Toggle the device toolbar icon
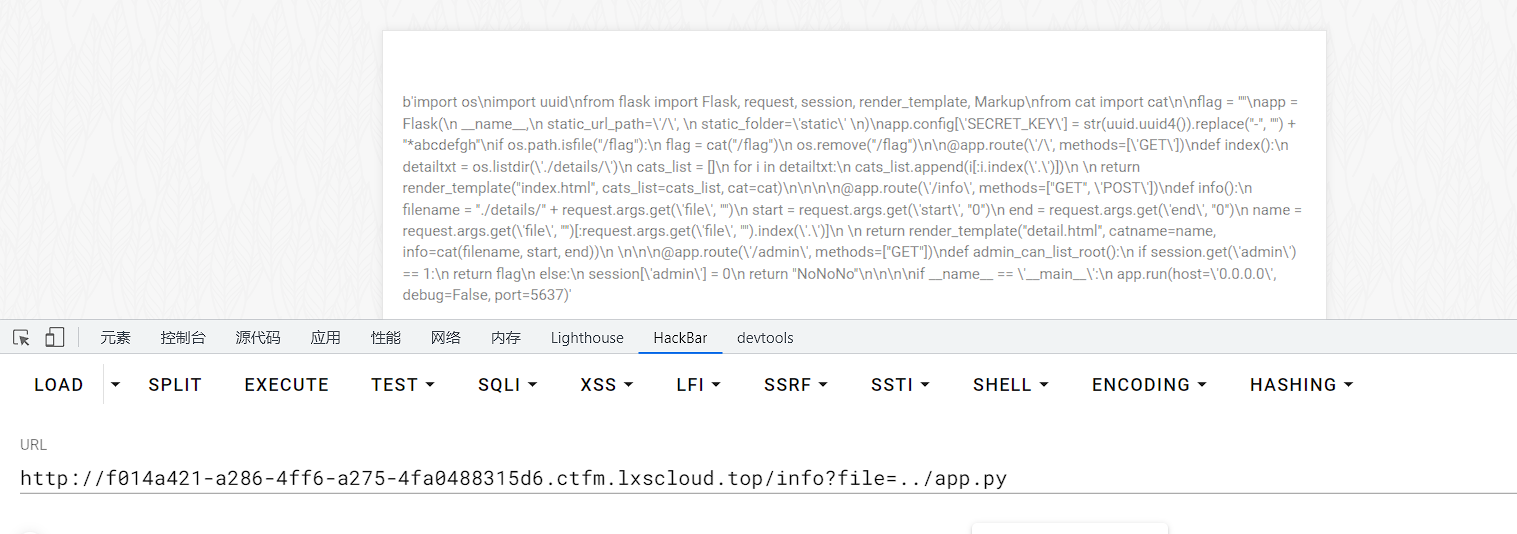1517x534 pixels. pyautogui.click(x=55, y=338)
